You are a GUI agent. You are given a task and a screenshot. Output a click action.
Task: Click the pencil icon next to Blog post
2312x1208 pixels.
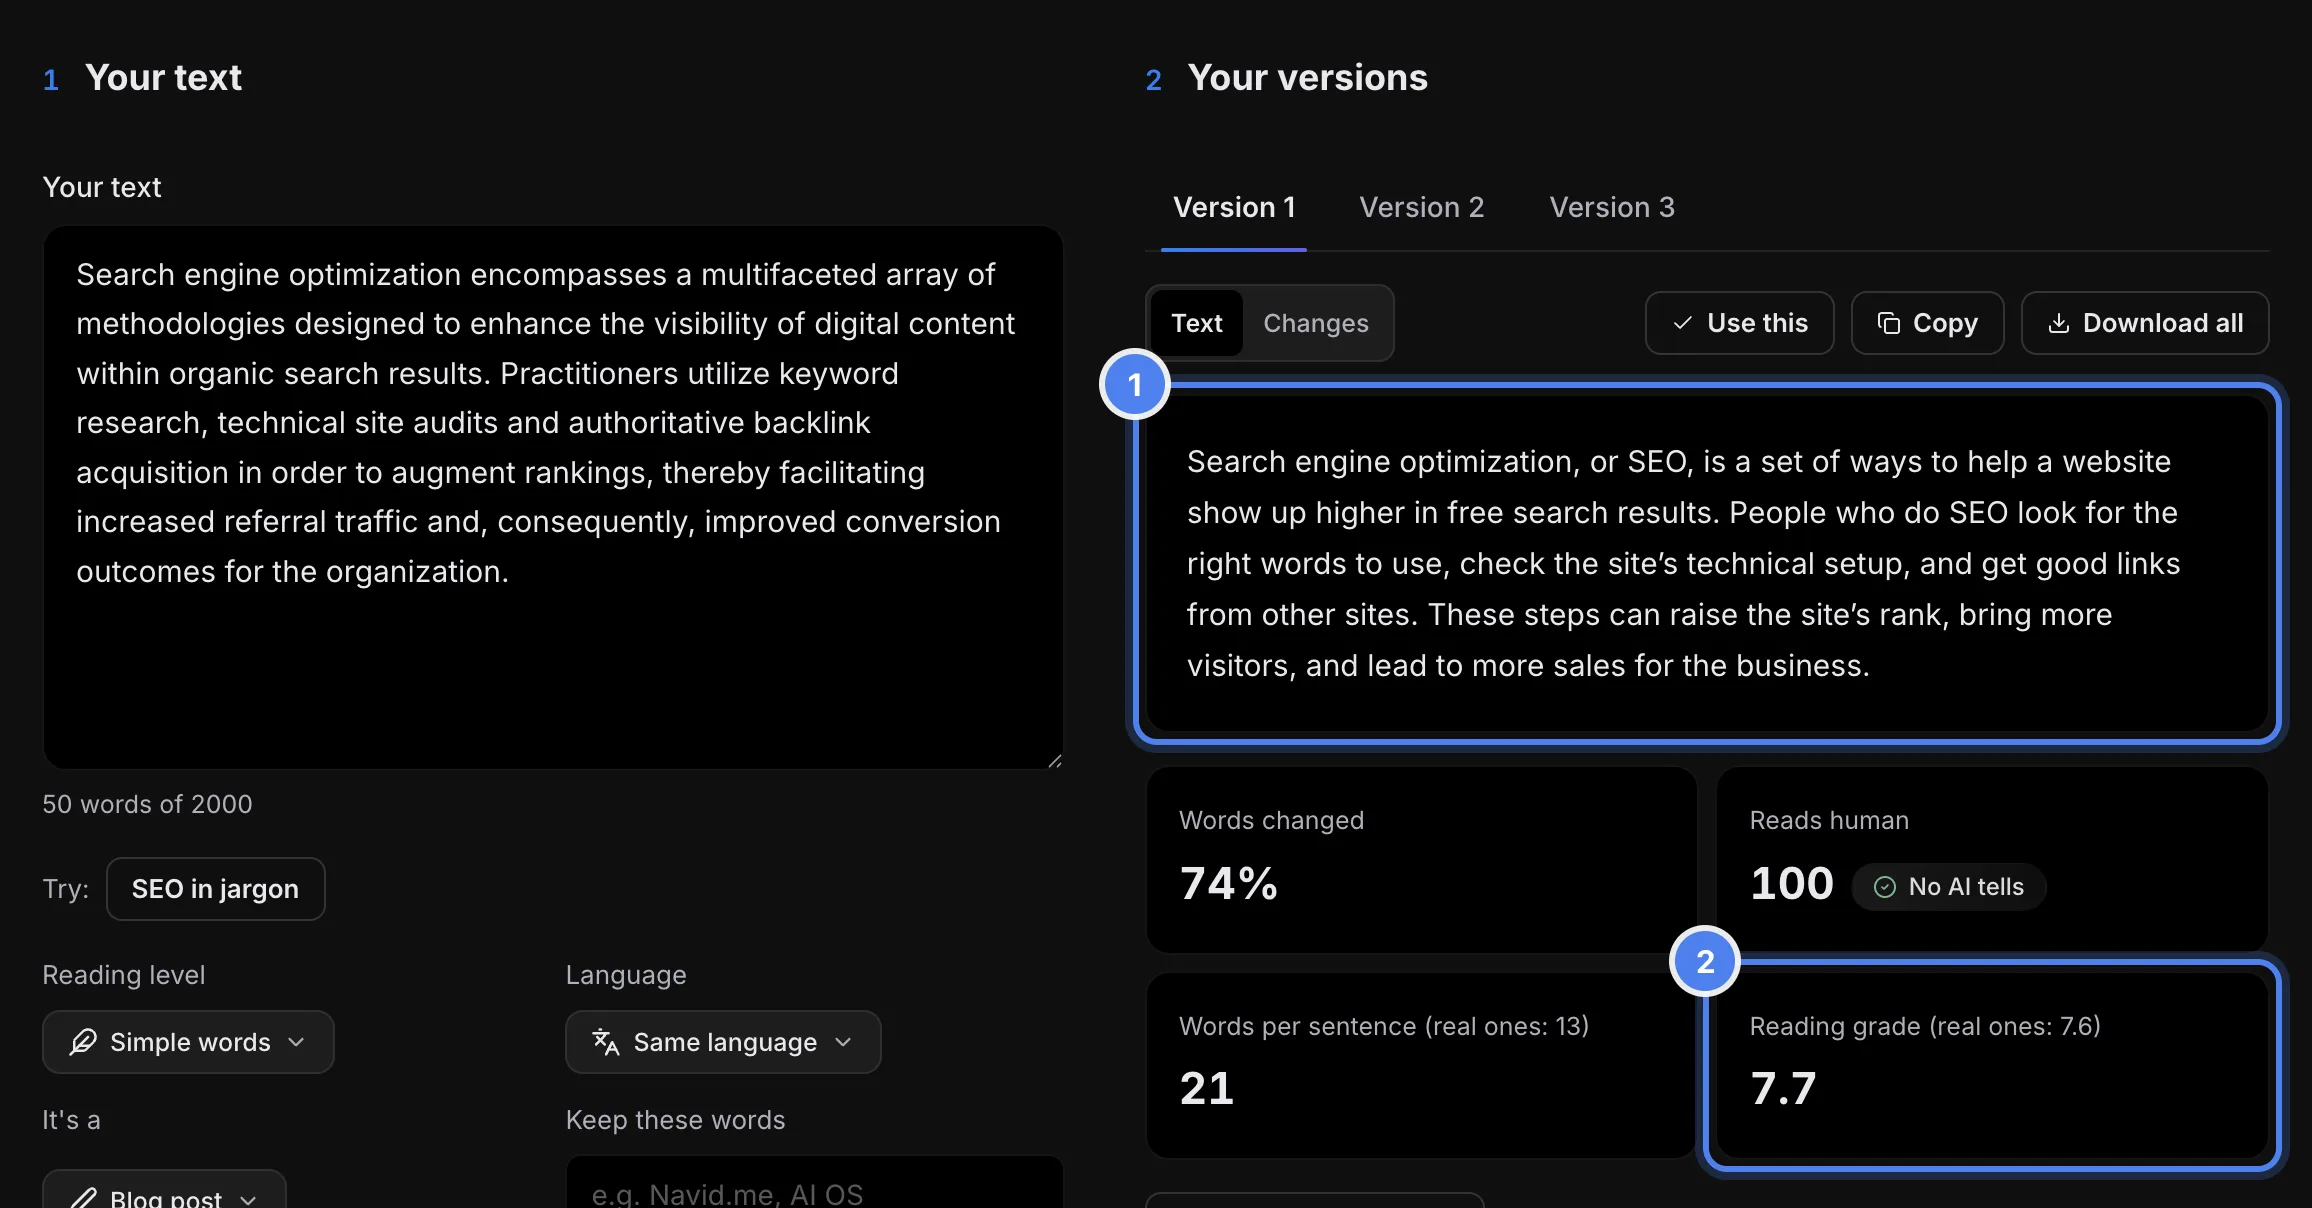pos(83,1198)
